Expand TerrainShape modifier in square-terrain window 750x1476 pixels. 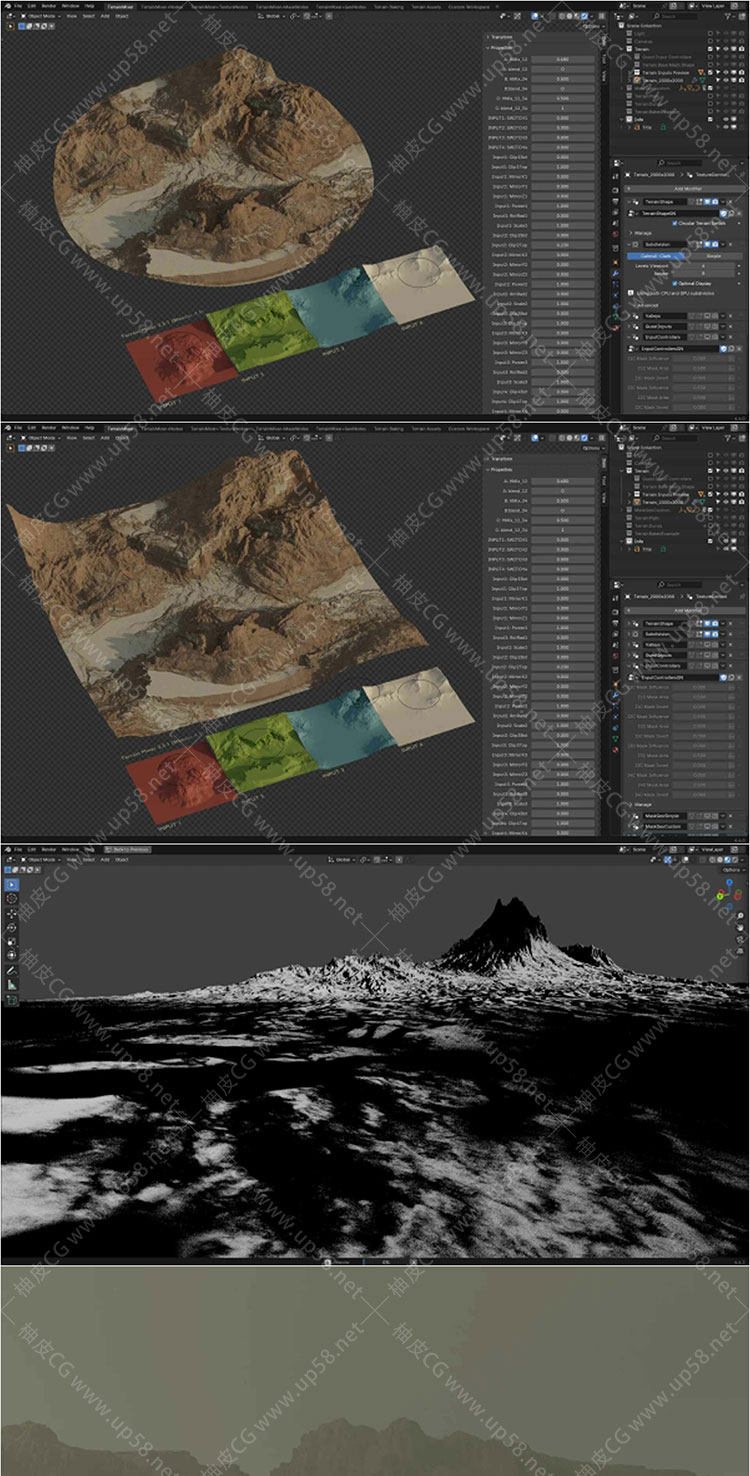[631, 624]
